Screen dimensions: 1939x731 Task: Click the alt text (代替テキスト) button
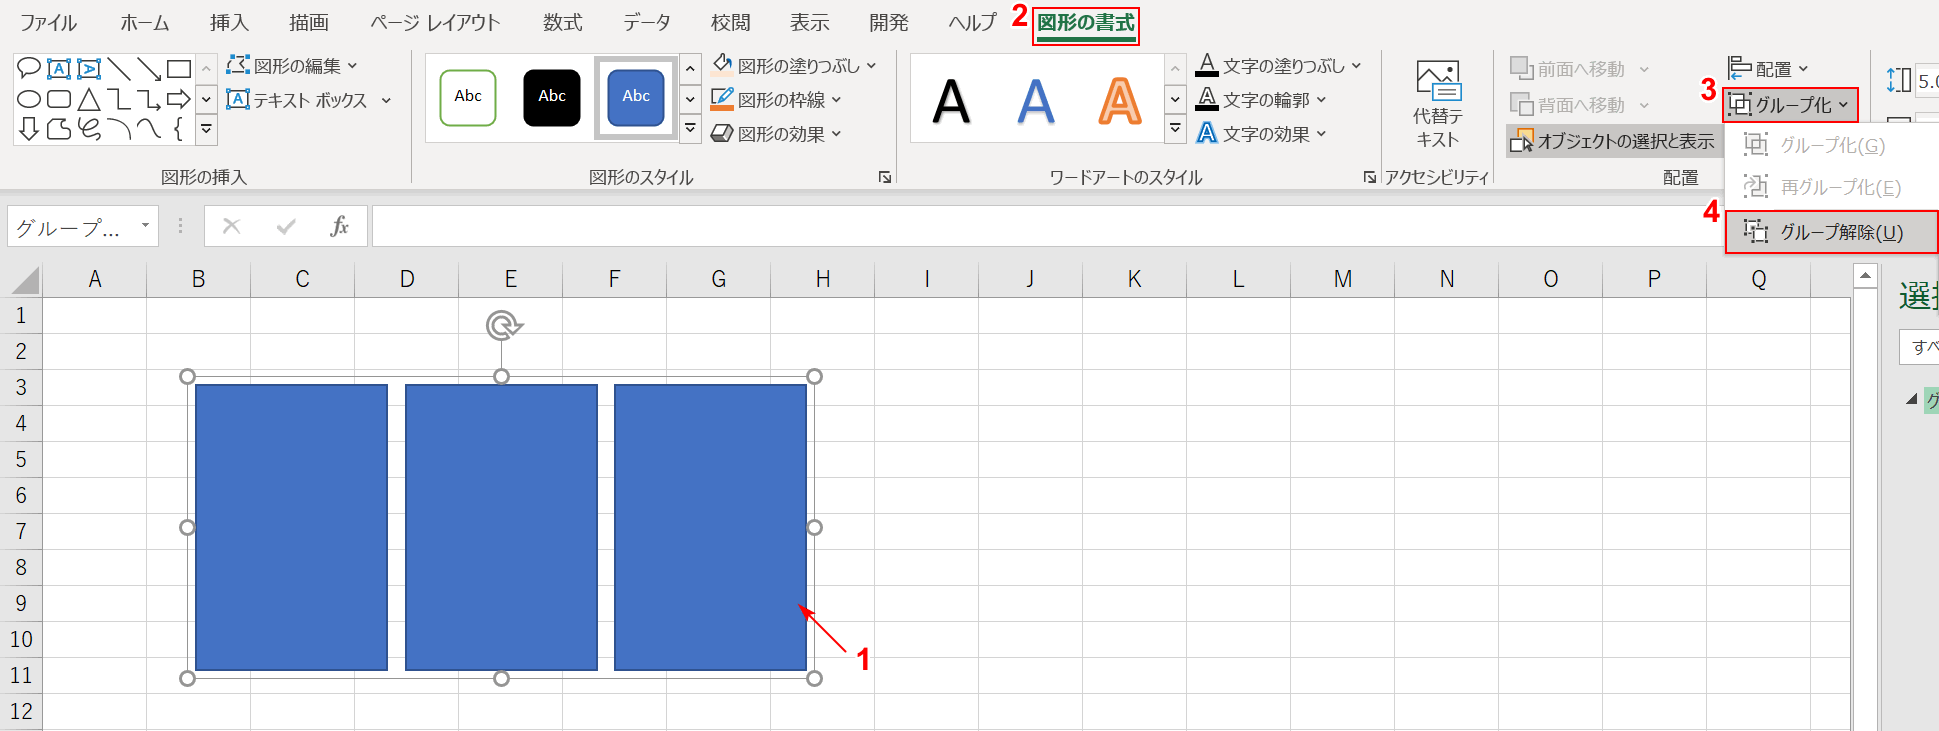(1438, 105)
